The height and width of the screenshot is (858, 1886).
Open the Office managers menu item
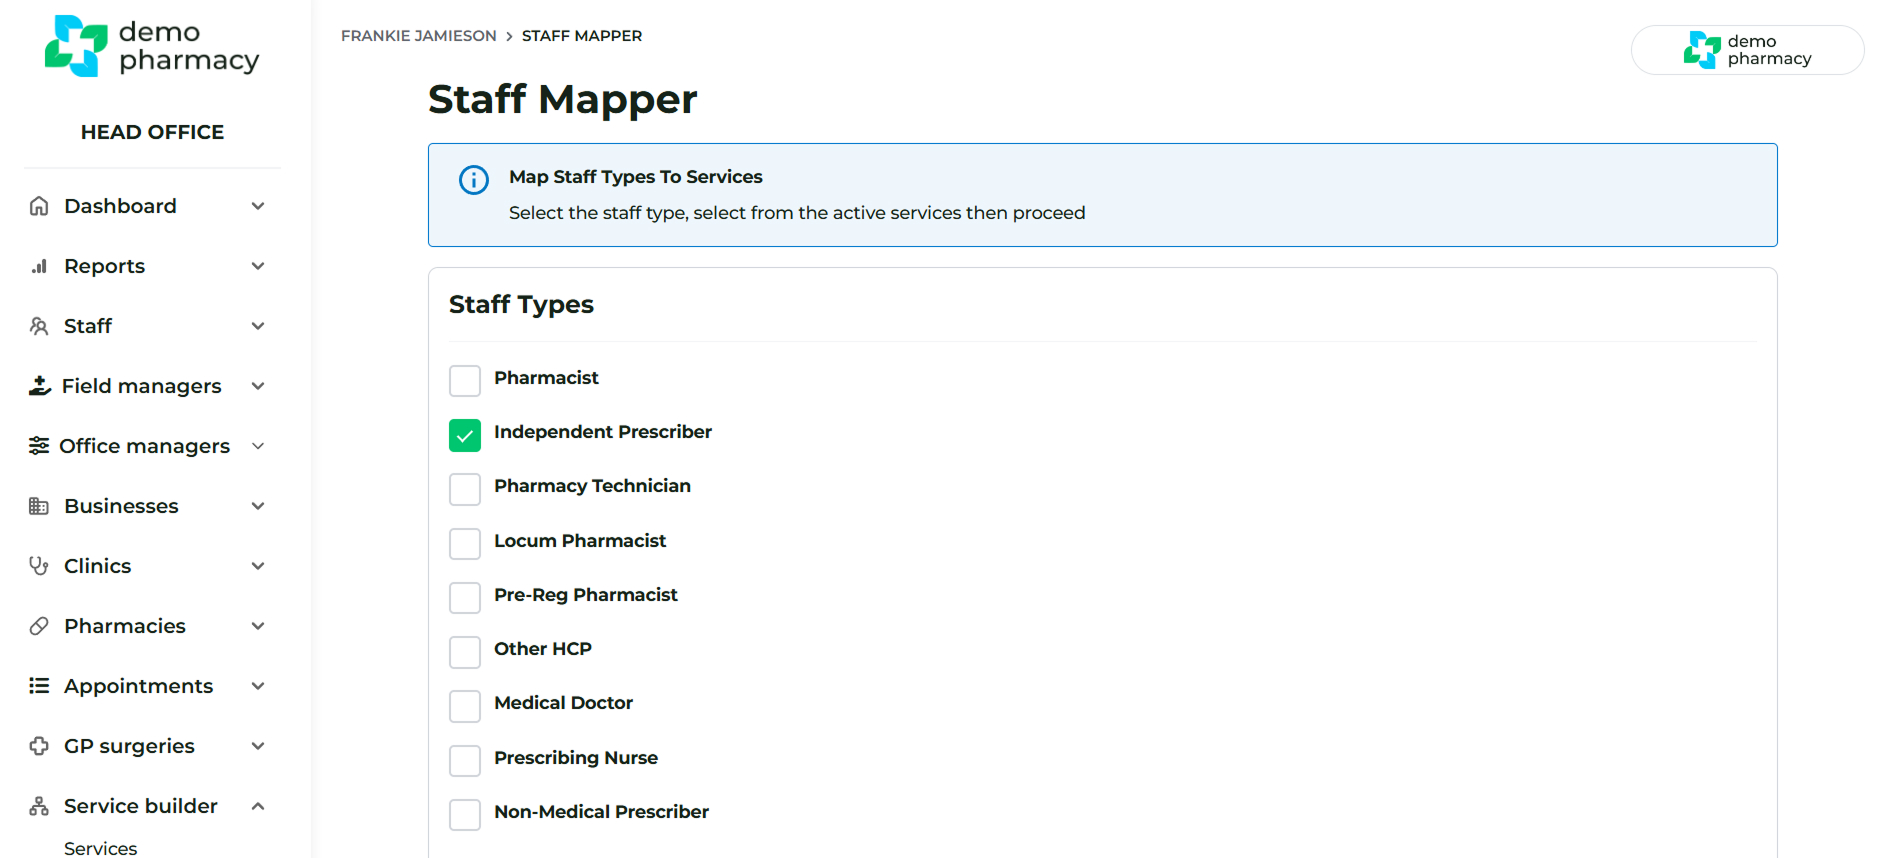click(x=144, y=446)
